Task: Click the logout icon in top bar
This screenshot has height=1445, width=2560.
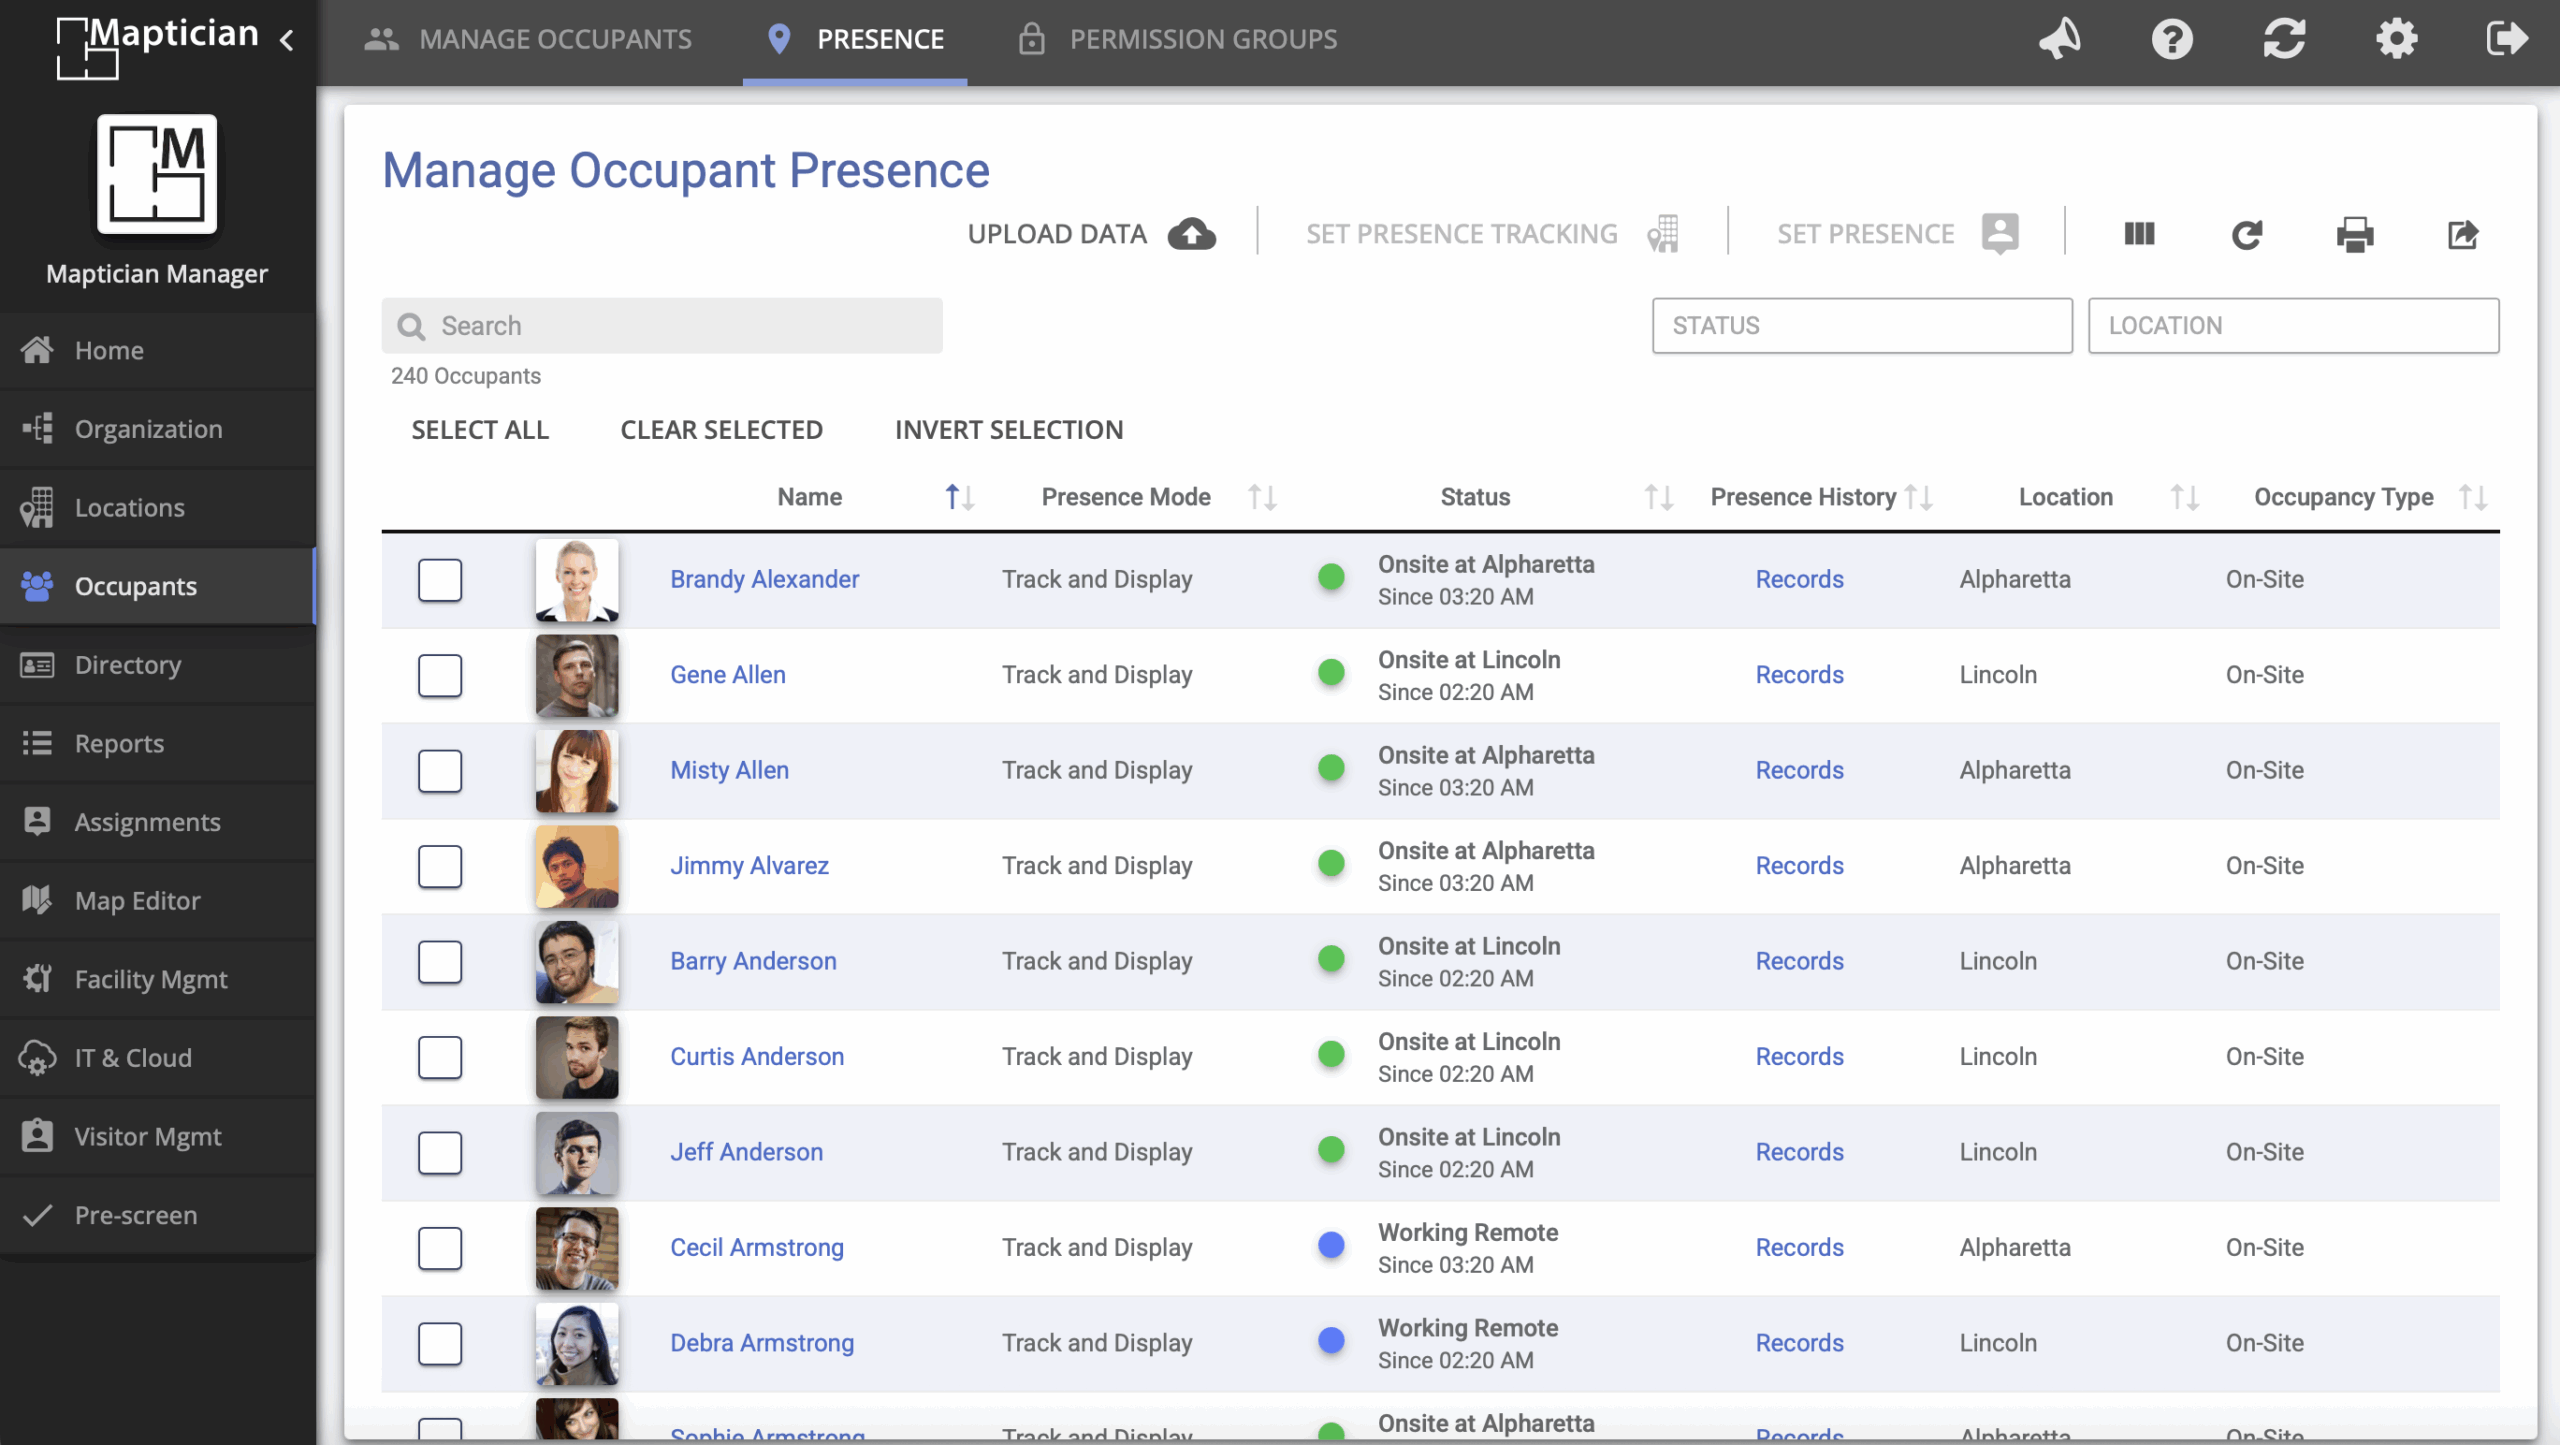Action: click(x=2507, y=39)
